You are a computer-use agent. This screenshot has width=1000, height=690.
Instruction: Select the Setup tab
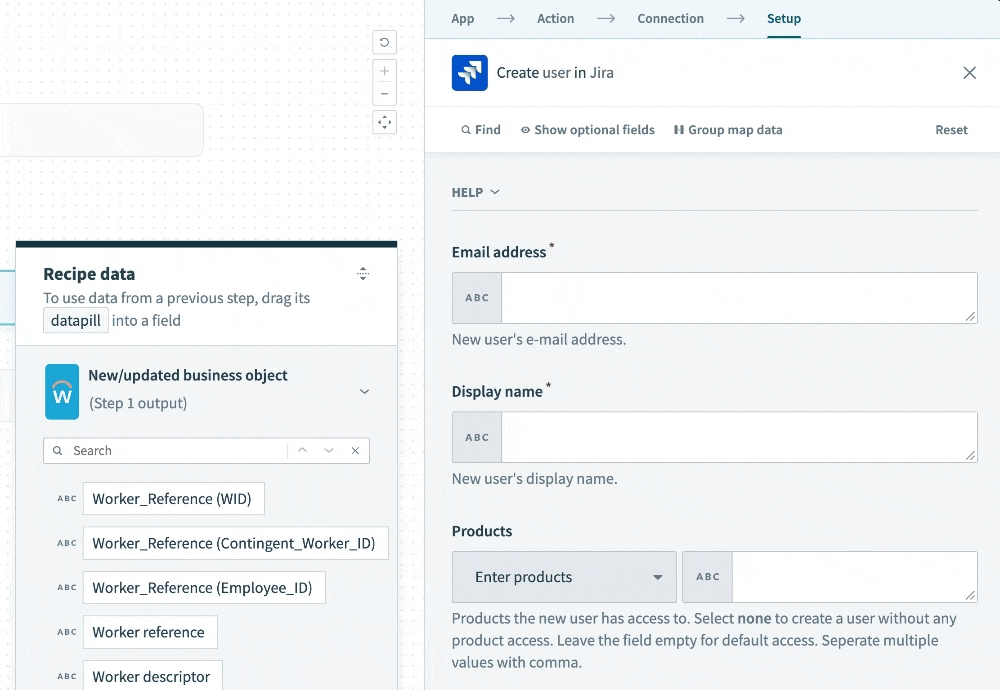click(784, 18)
